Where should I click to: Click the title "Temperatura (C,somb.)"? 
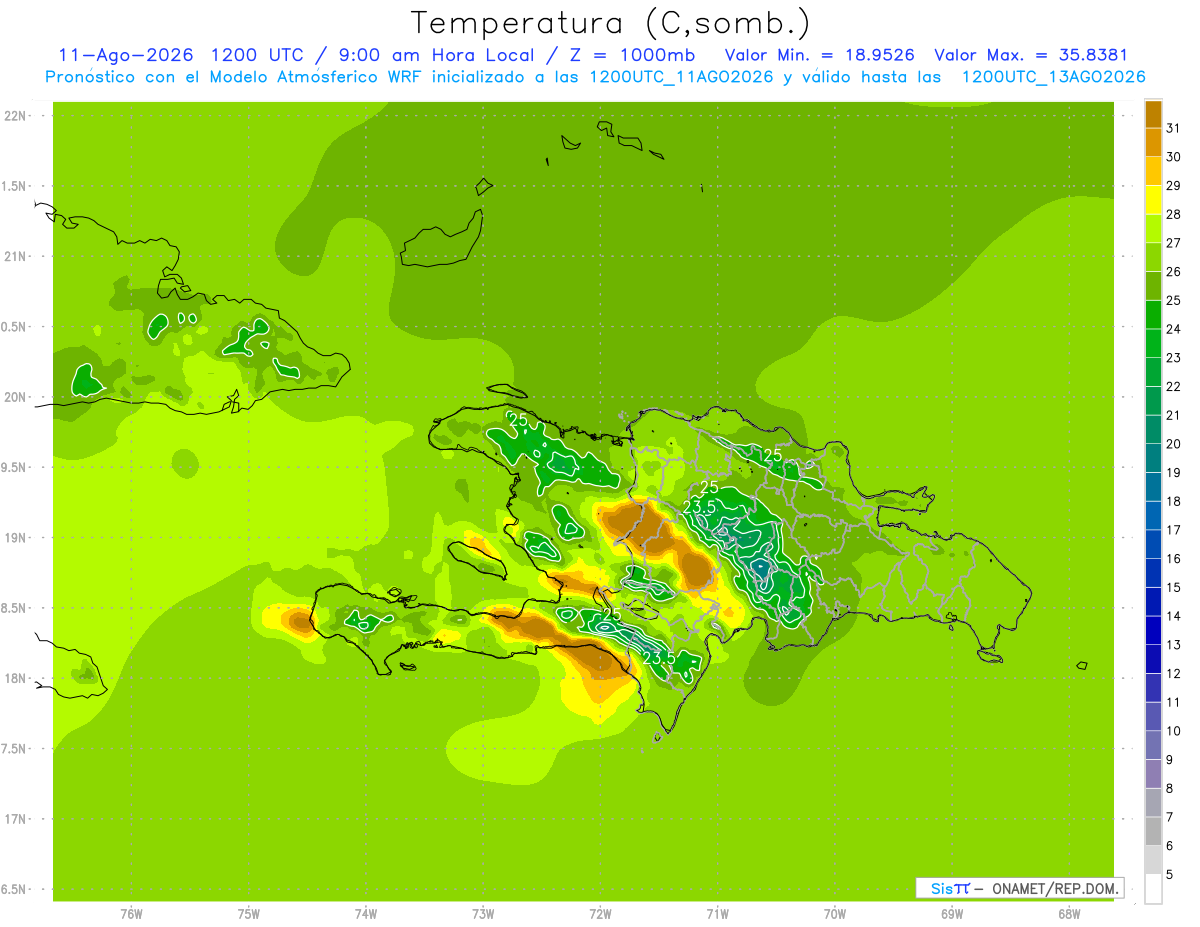tap(610, 23)
